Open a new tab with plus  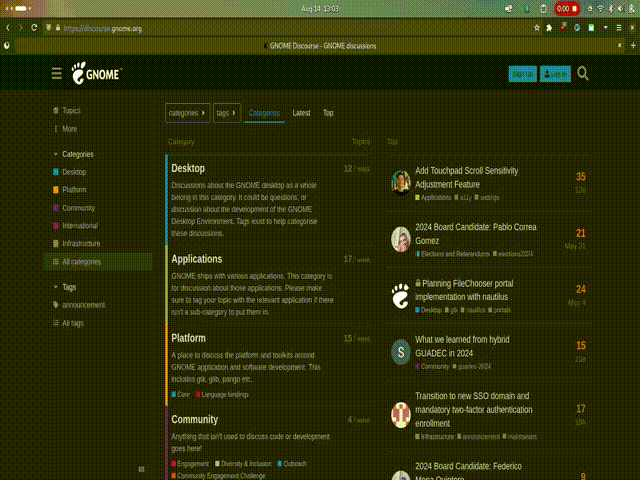click(x=633, y=45)
